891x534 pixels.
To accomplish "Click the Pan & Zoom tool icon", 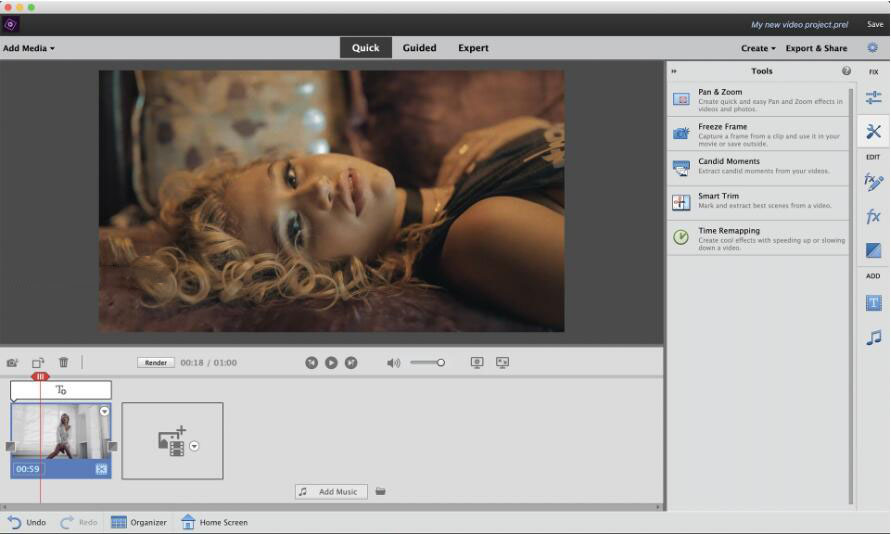I will click(x=681, y=99).
